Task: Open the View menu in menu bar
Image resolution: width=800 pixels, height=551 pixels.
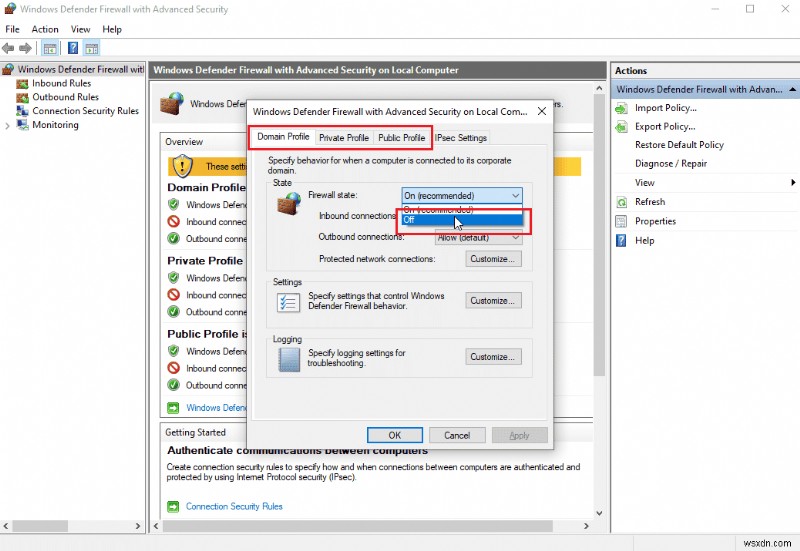Action: 80,30
